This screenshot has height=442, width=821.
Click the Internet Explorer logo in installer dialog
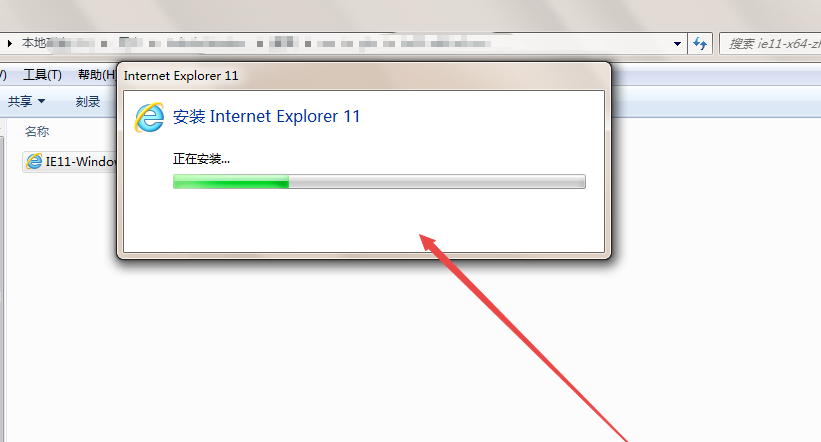click(150, 117)
